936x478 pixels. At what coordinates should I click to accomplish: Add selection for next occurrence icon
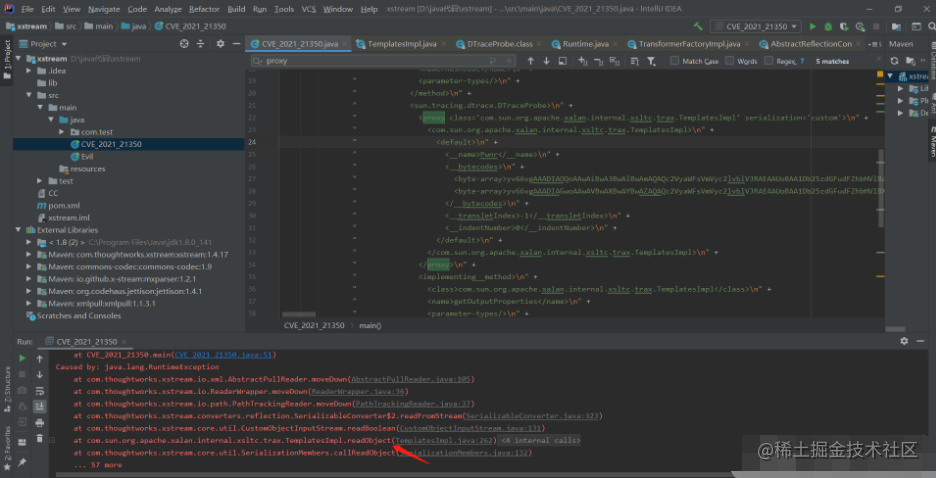click(583, 61)
